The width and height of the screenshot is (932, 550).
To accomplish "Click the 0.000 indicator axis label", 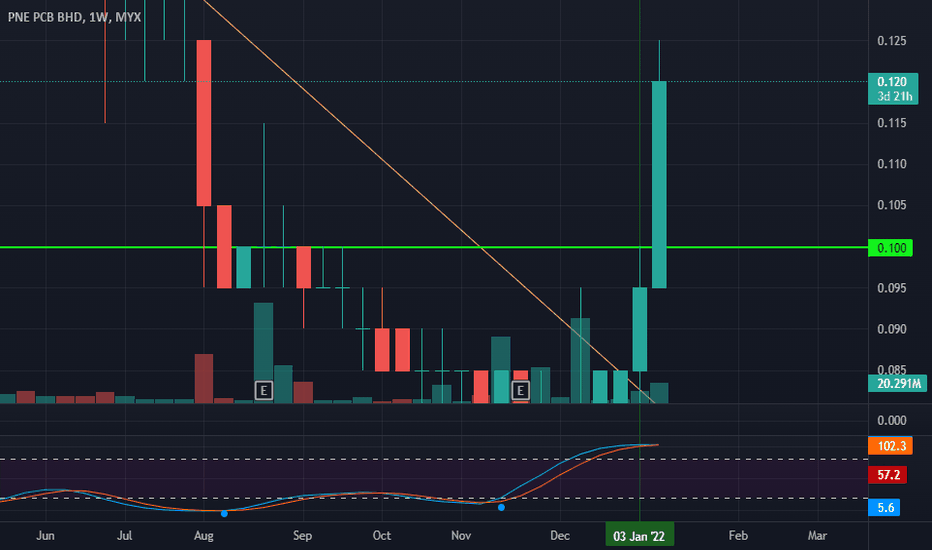I will (x=892, y=420).
